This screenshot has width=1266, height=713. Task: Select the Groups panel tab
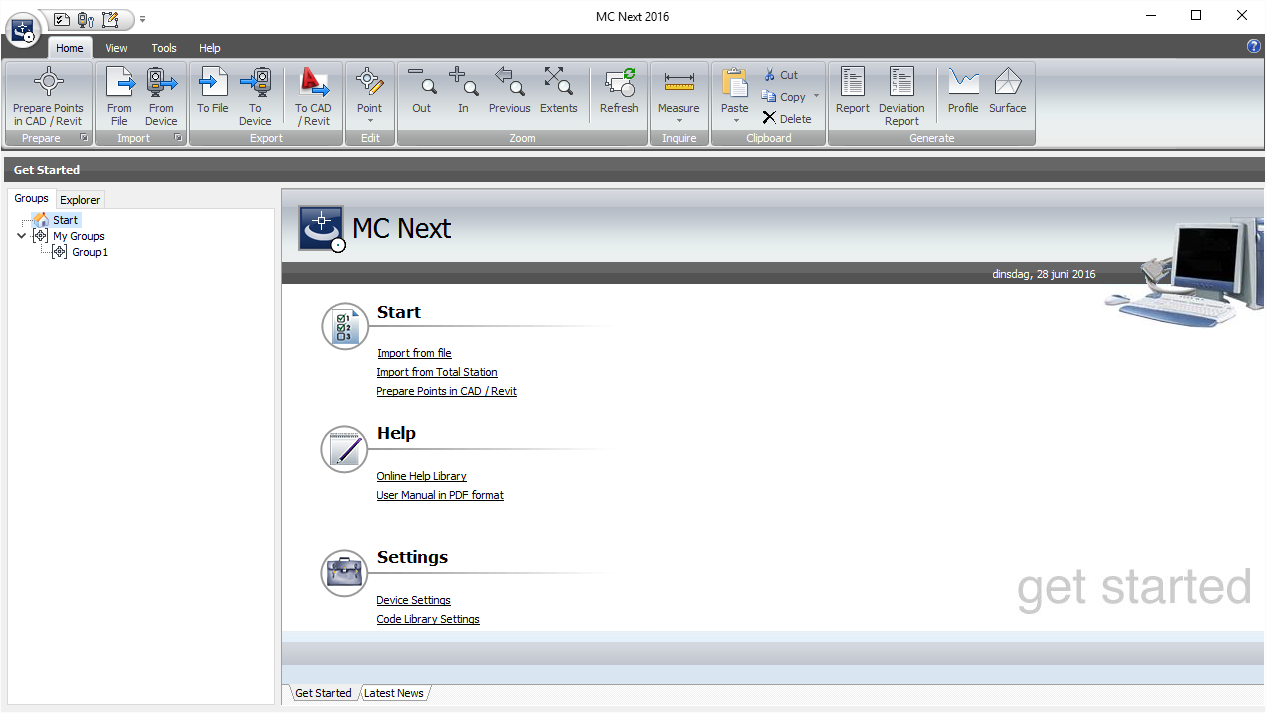[x=32, y=198]
